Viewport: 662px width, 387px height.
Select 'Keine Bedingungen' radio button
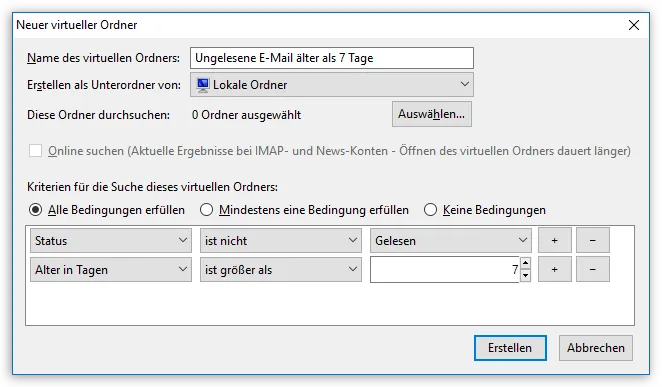click(430, 210)
